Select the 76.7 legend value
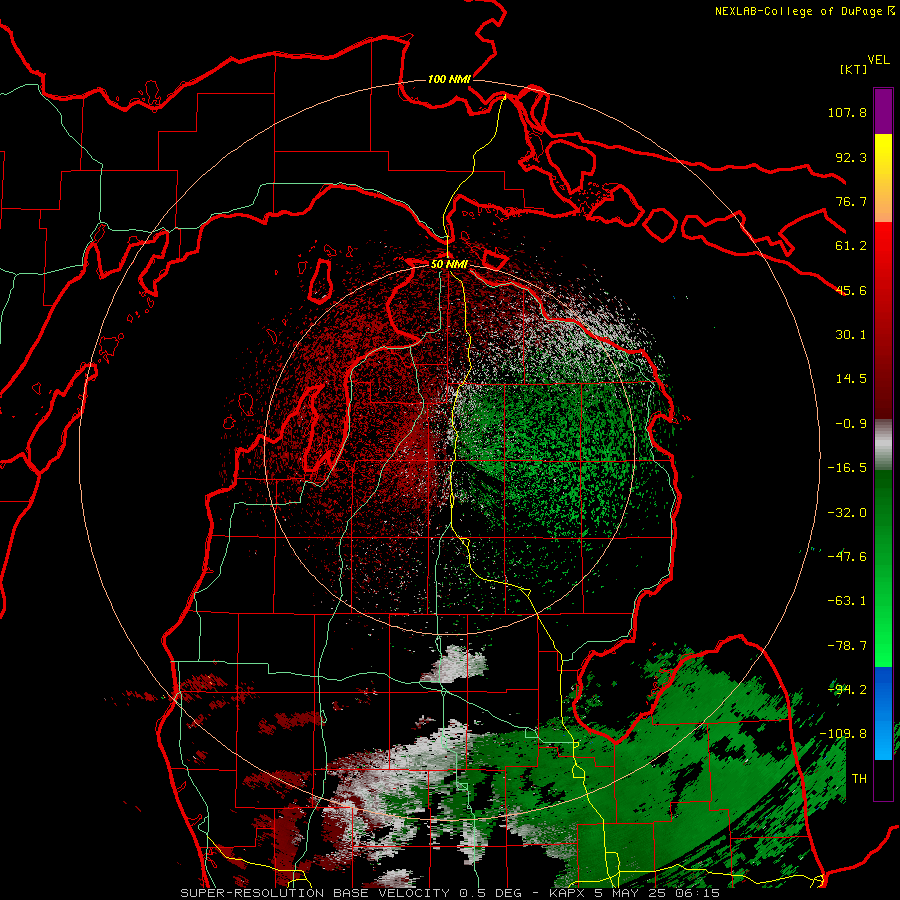900x900 pixels. pyautogui.click(x=851, y=201)
